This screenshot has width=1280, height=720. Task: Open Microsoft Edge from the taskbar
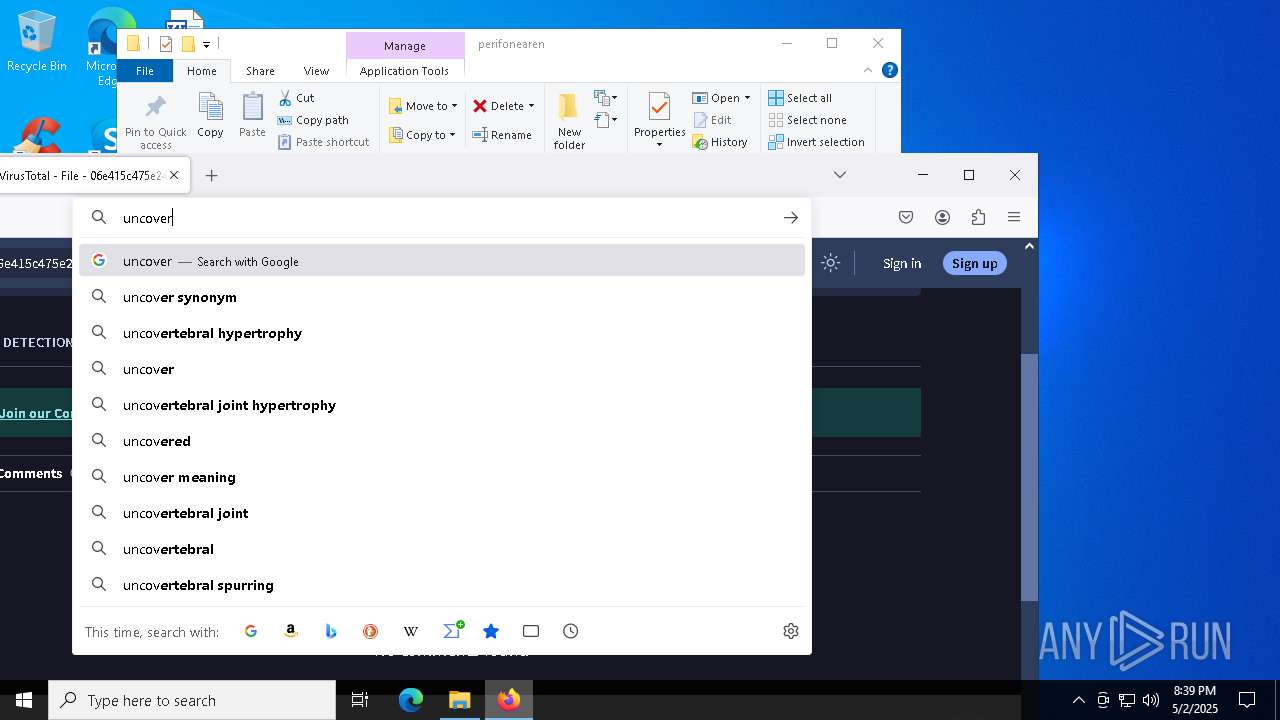[x=411, y=700]
